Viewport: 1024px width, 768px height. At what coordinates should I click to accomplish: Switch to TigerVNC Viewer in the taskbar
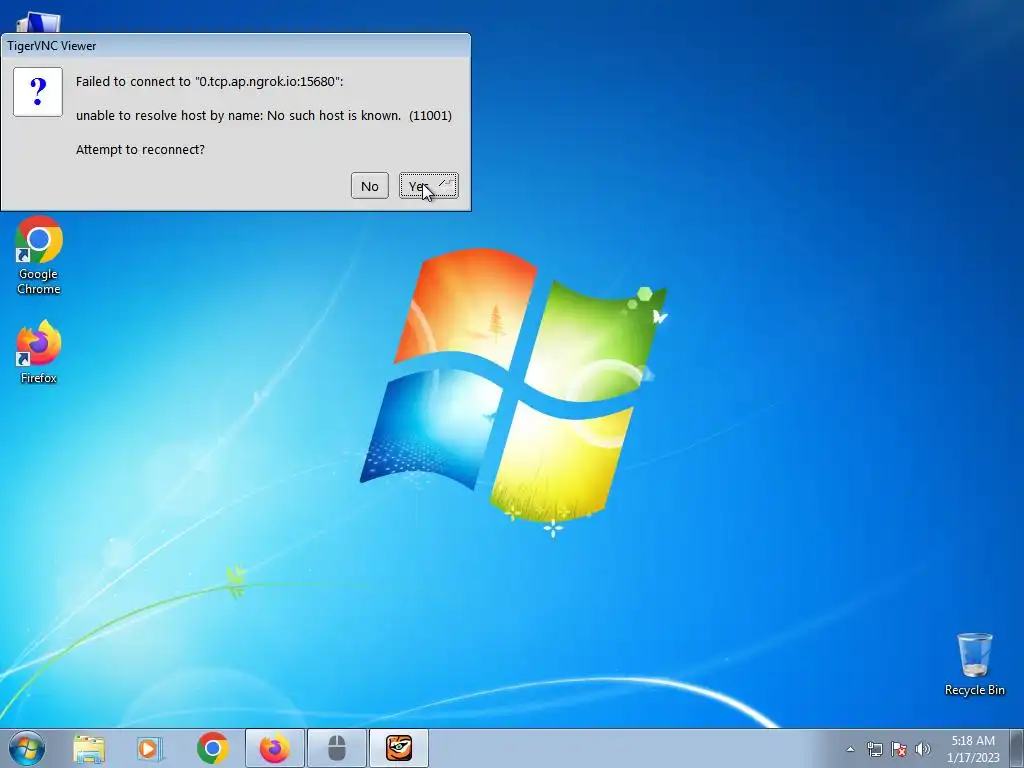tap(399, 748)
